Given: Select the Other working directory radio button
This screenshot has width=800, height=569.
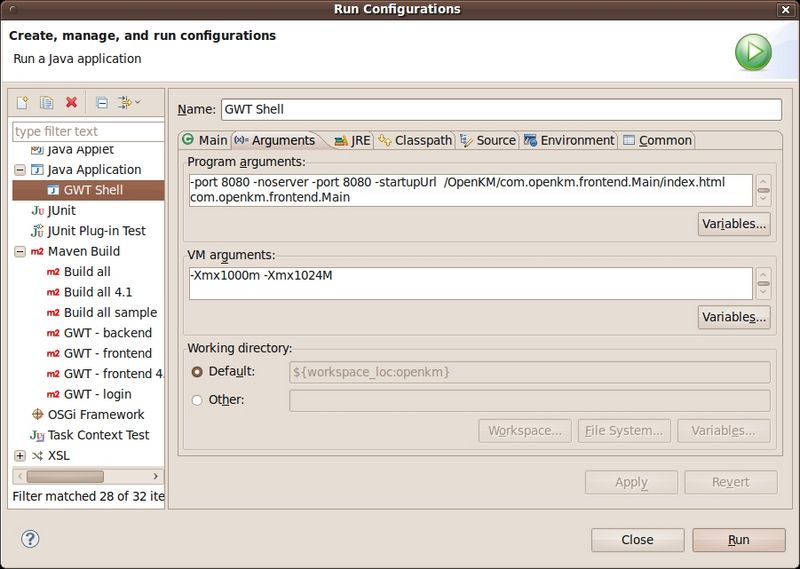Looking at the screenshot, I should [x=197, y=400].
